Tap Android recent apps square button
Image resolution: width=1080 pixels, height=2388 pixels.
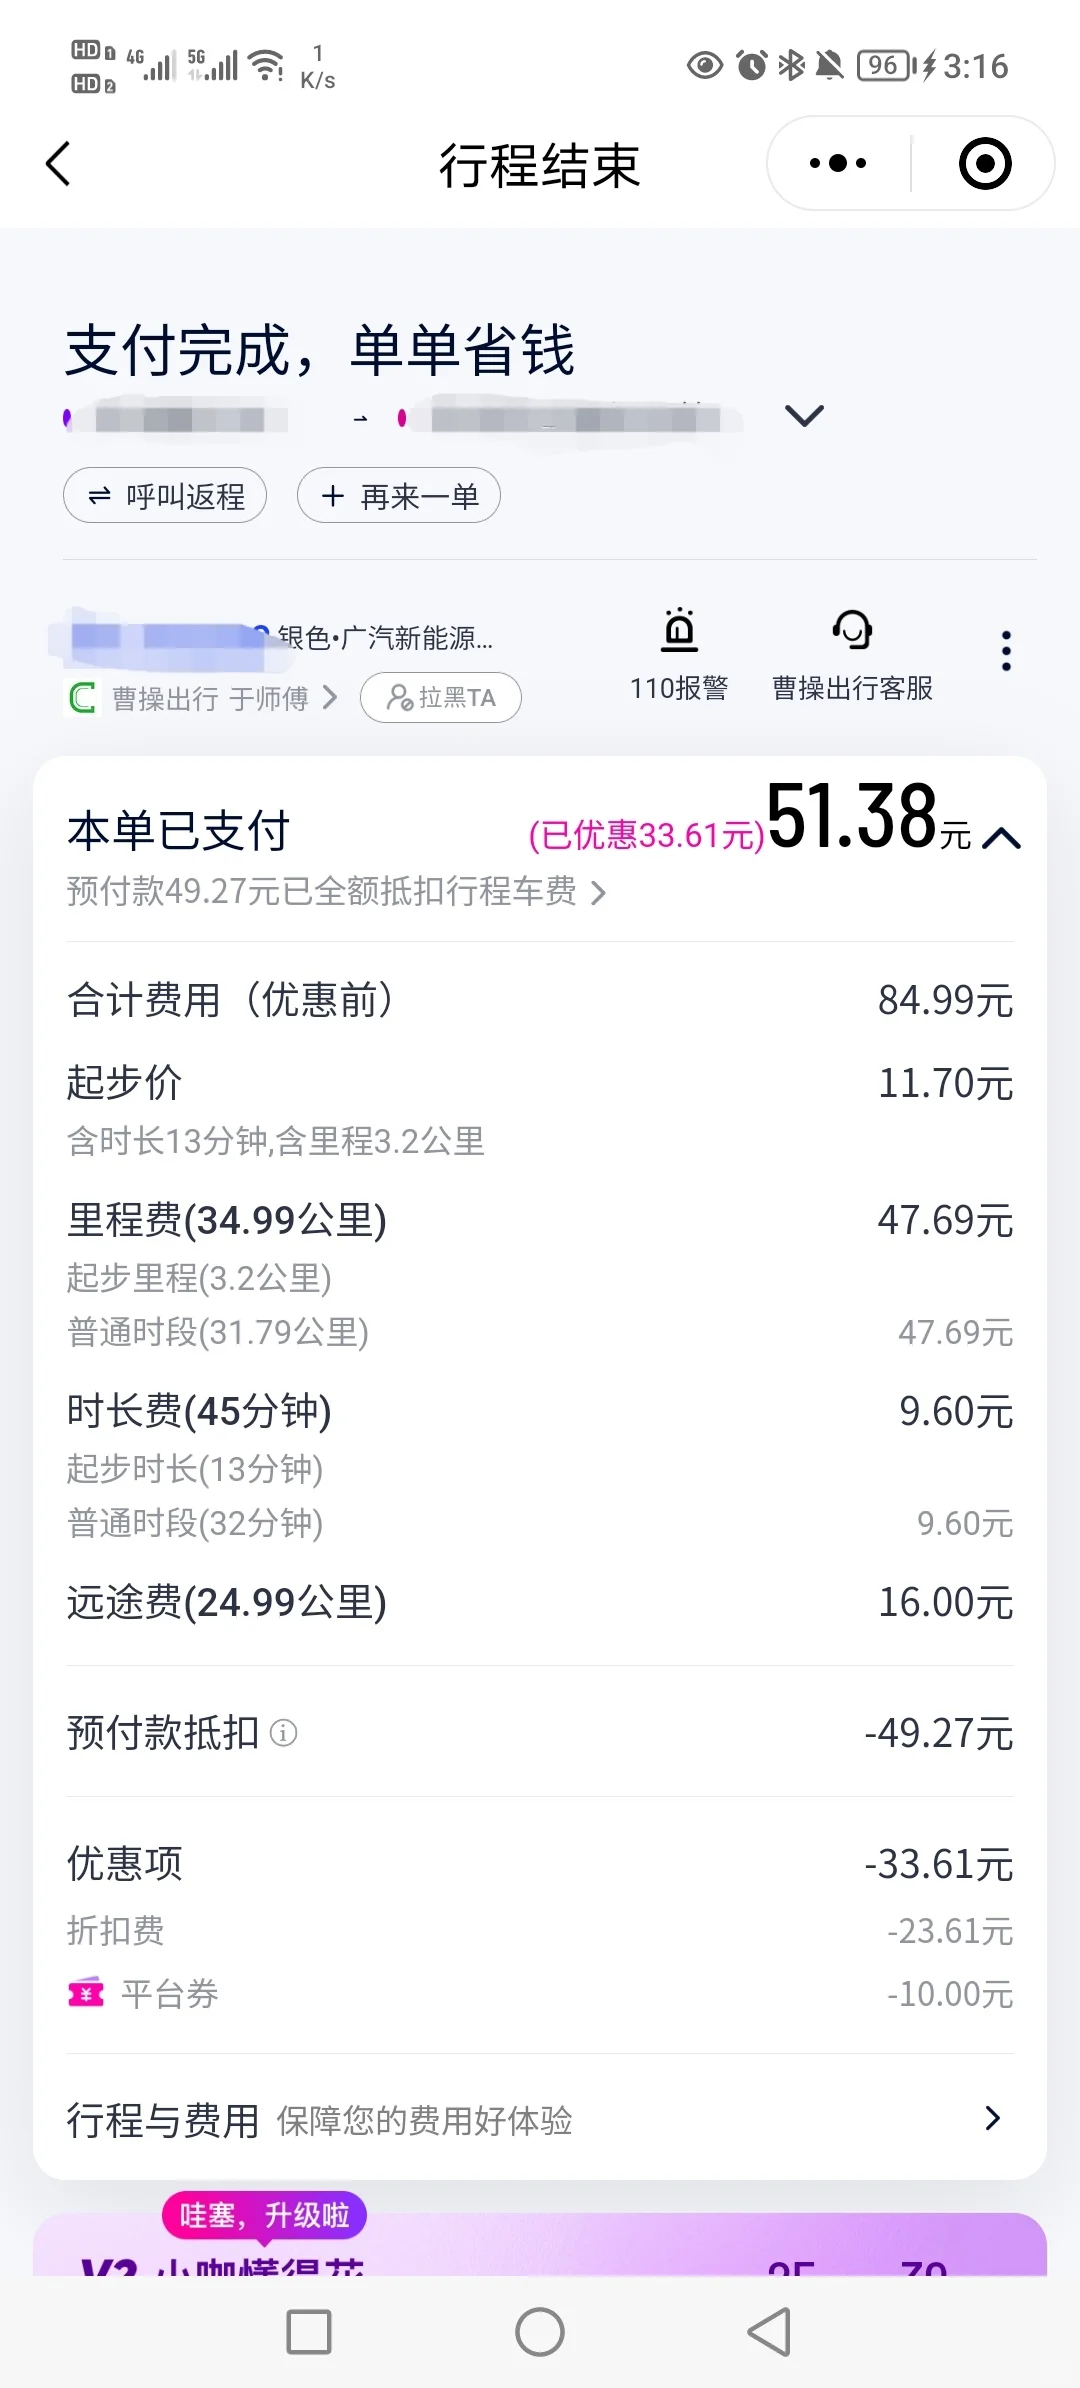coord(309,2332)
